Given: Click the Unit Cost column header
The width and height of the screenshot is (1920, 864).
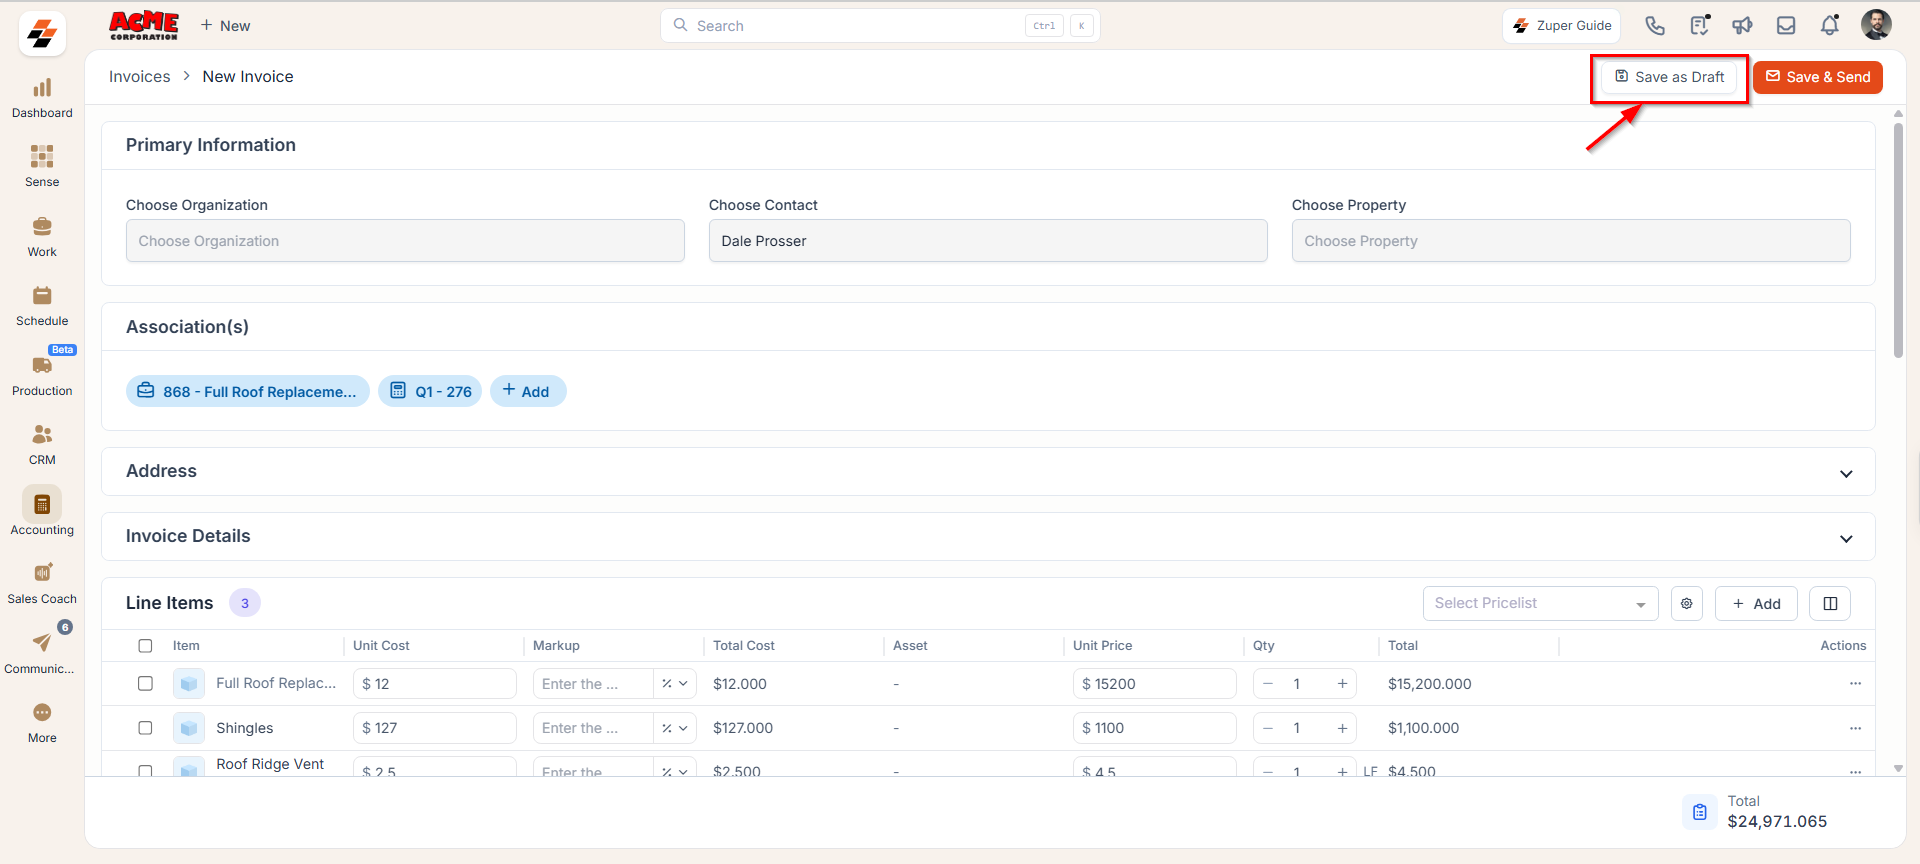Looking at the screenshot, I should tap(381, 646).
